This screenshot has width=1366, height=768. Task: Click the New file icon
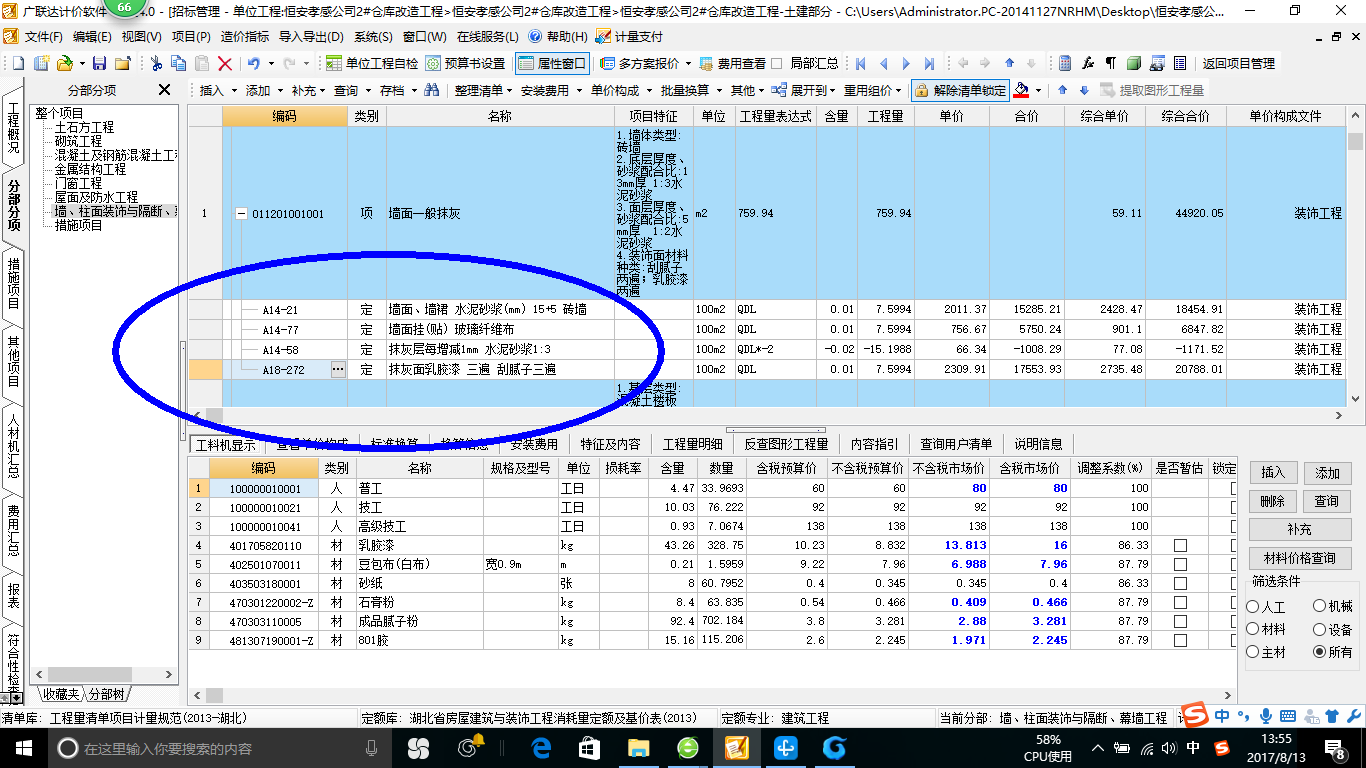point(19,63)
